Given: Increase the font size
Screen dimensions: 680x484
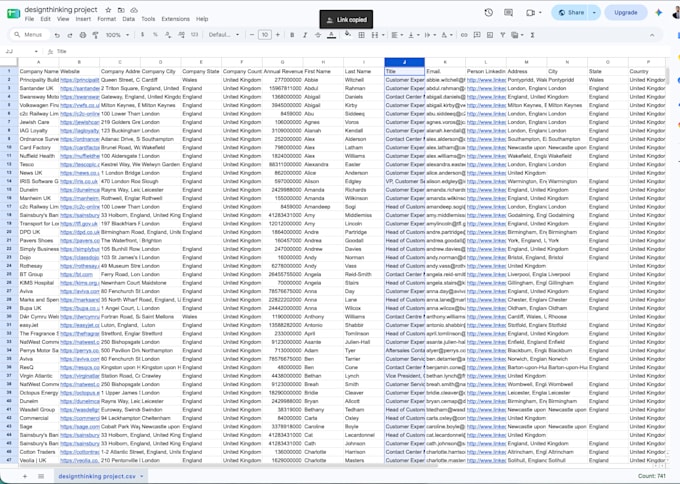Looking at the screenshot, I should click(278, 35).
